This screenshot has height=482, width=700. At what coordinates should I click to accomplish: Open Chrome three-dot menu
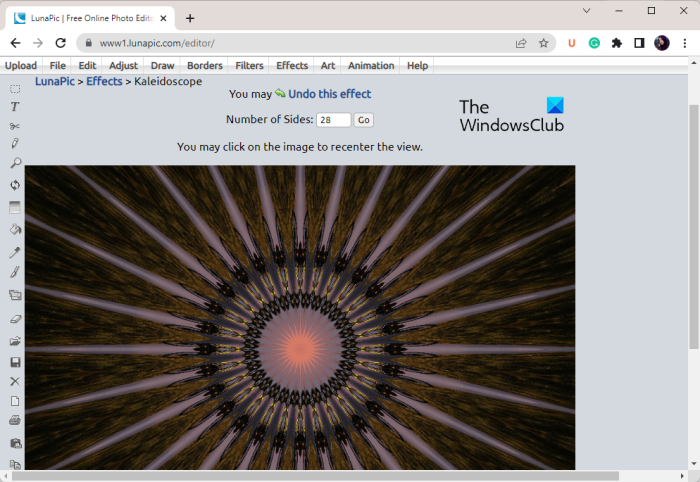point(684,43)
